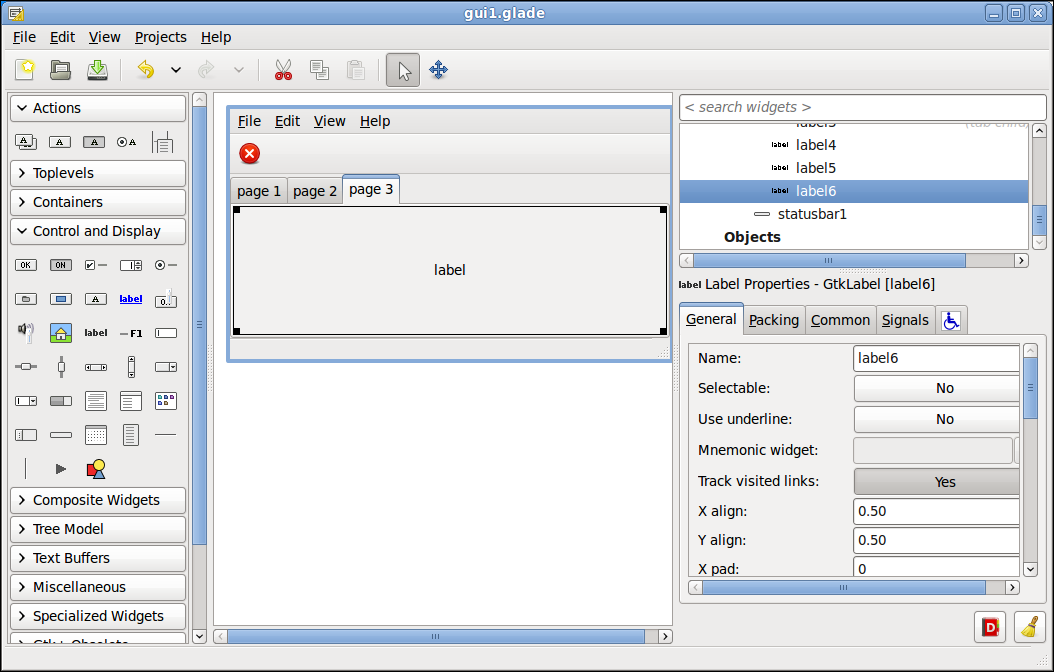Open Devhelp with the red D icon

[989, 627]
